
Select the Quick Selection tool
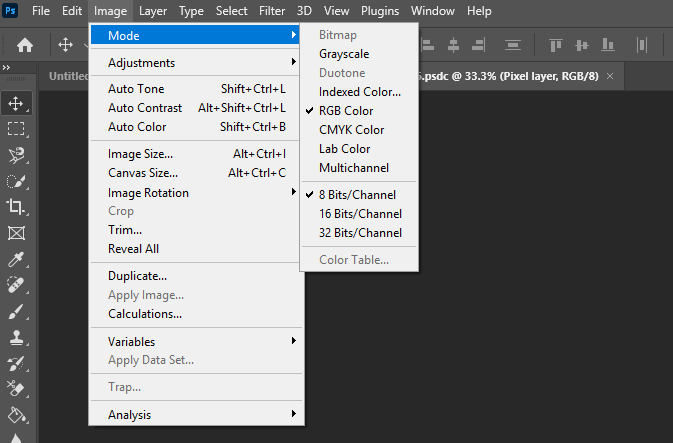click(16, 181)
